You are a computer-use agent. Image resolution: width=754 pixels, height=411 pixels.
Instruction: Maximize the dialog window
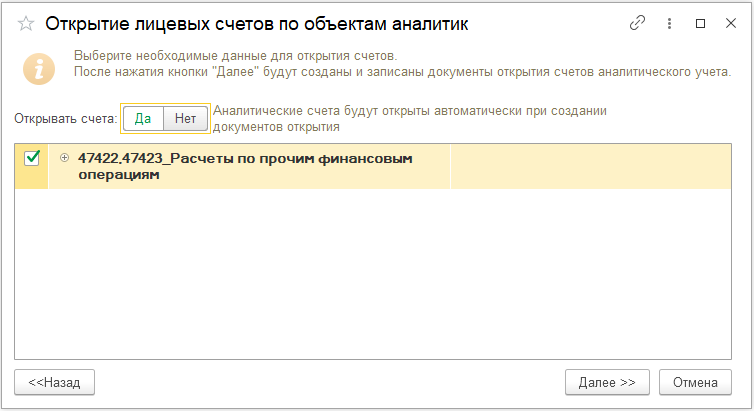click(x=701, y=23)
